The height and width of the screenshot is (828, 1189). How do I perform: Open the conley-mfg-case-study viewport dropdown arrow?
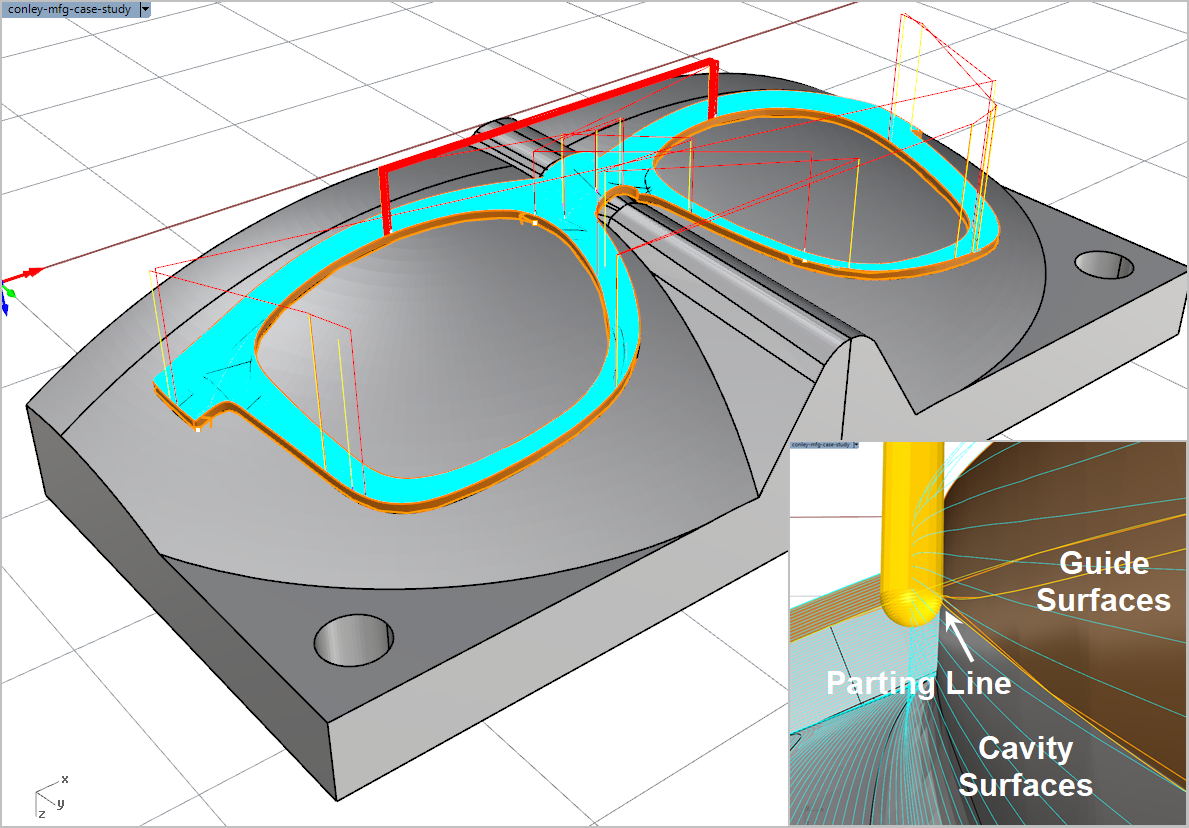point(146,8)
